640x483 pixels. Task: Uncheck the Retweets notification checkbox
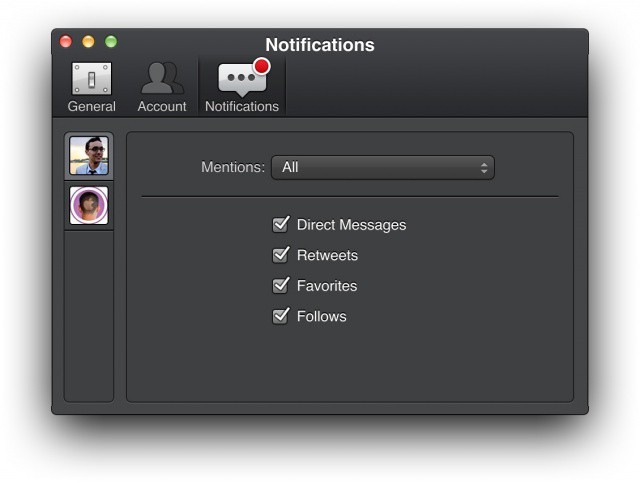point(281,255)
